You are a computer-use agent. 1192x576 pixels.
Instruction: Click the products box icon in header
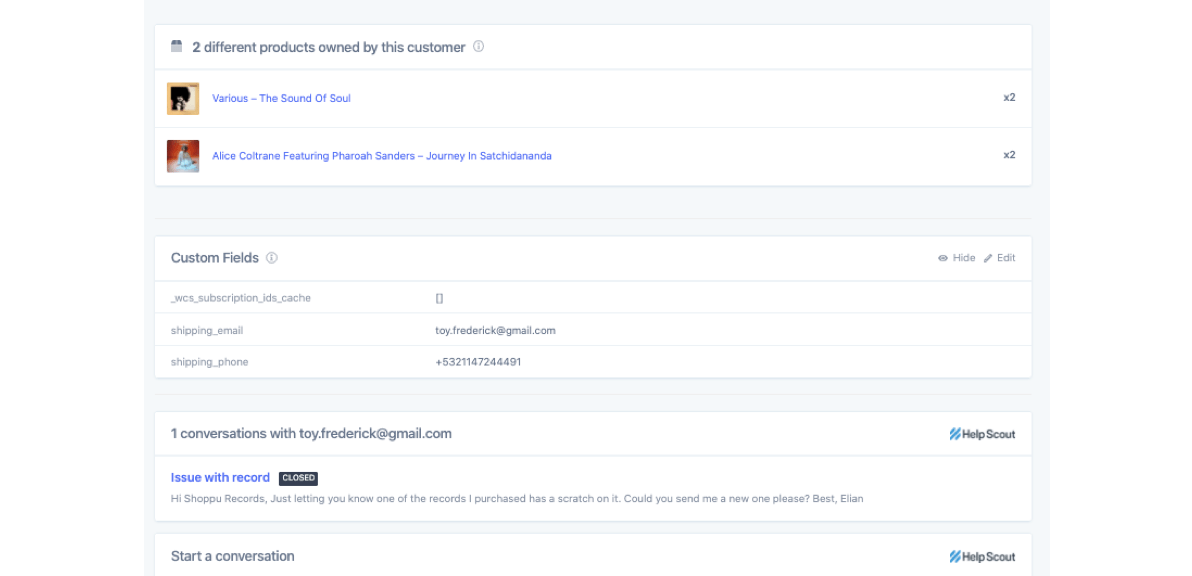[x=177, y=47]
